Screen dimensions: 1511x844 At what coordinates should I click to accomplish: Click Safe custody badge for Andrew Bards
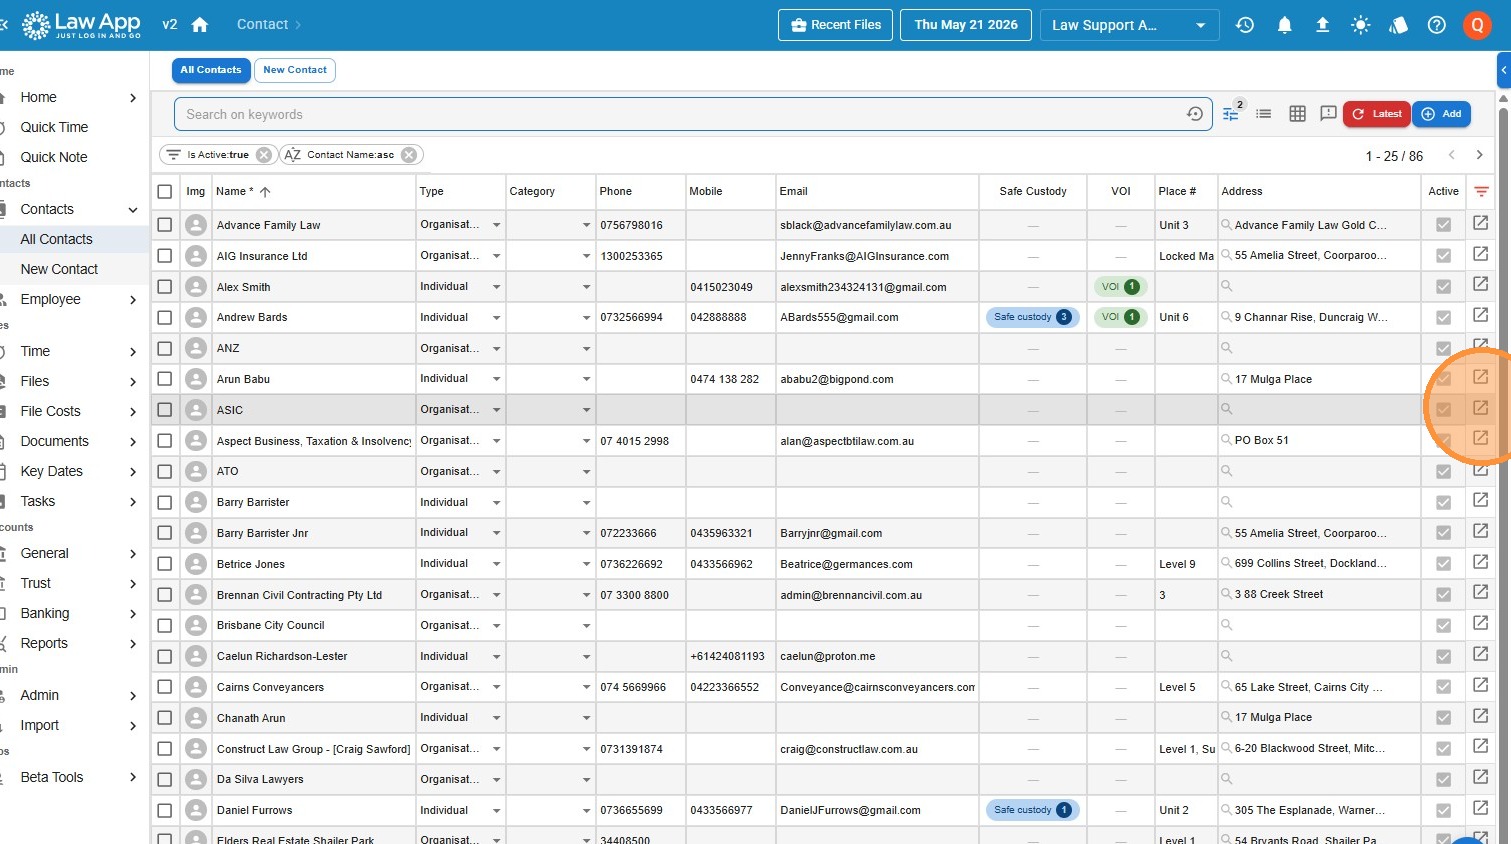[1032, 317]
